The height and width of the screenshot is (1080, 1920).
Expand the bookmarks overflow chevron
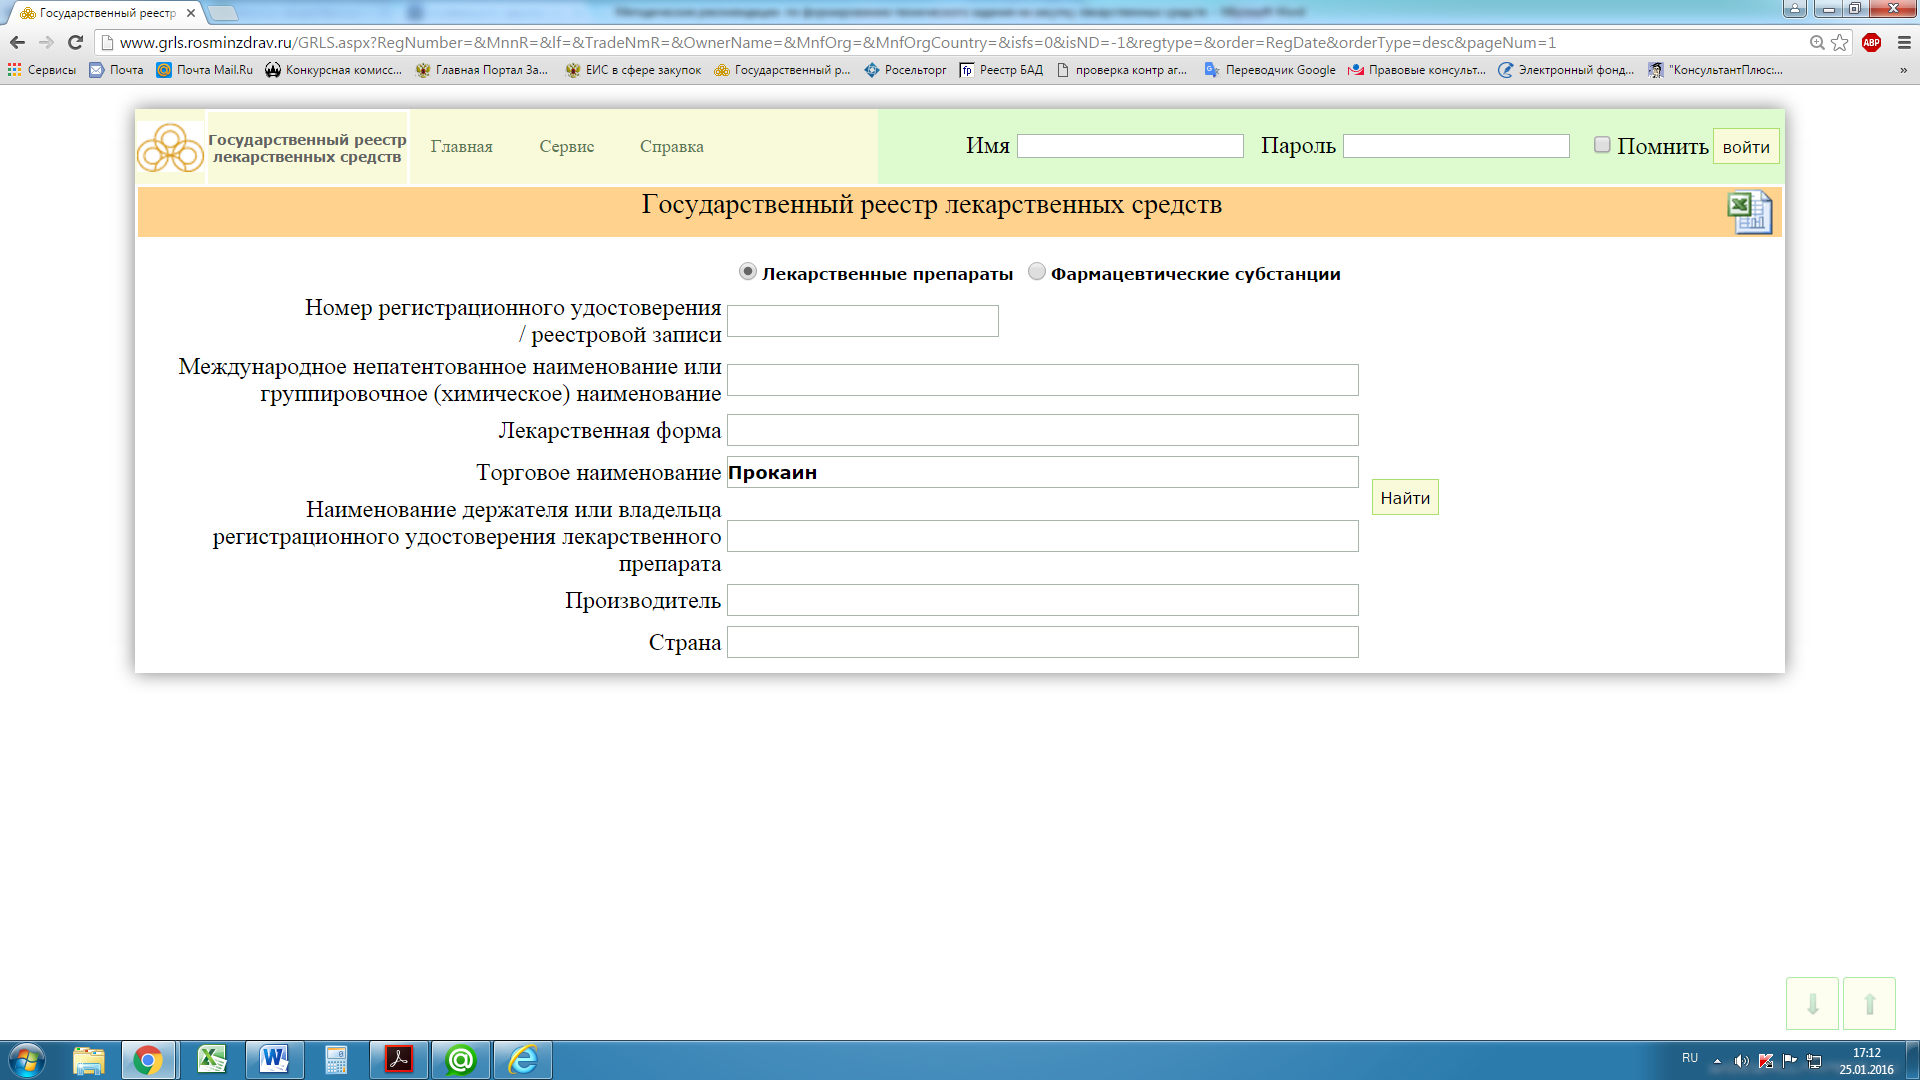[x=1903, y=70]
